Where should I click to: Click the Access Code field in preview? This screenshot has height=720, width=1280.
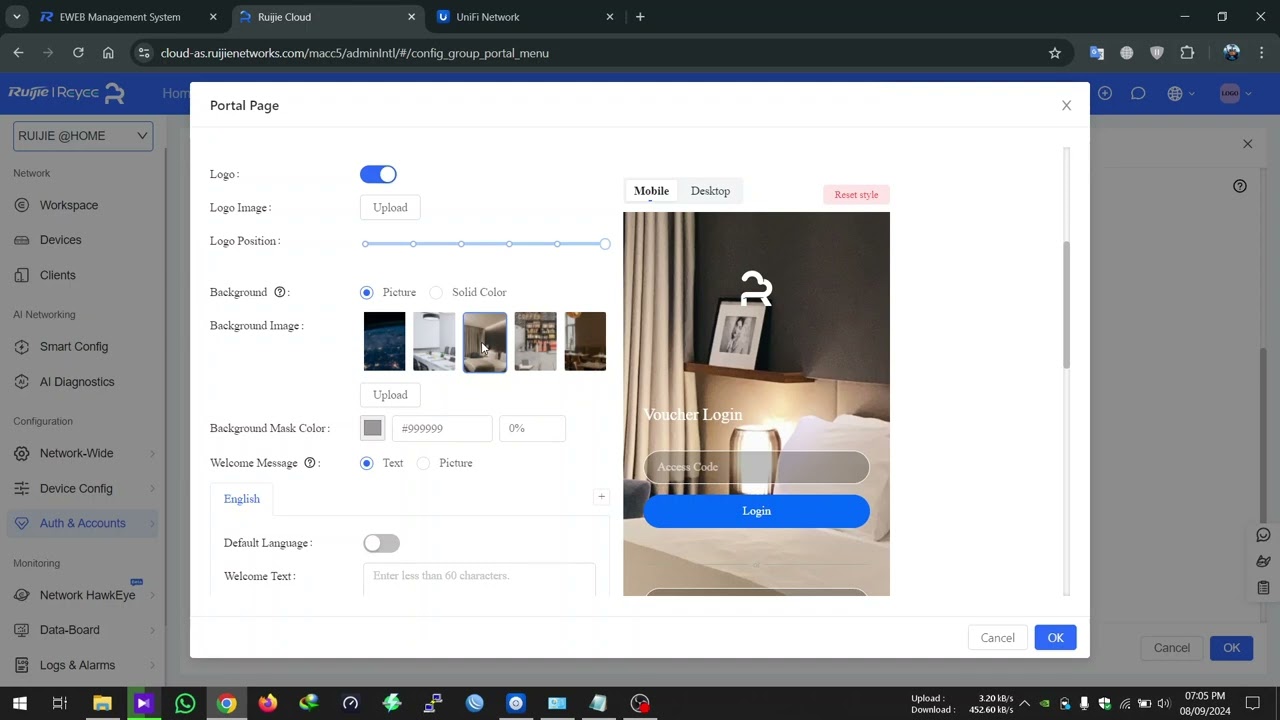click(756, 467)
